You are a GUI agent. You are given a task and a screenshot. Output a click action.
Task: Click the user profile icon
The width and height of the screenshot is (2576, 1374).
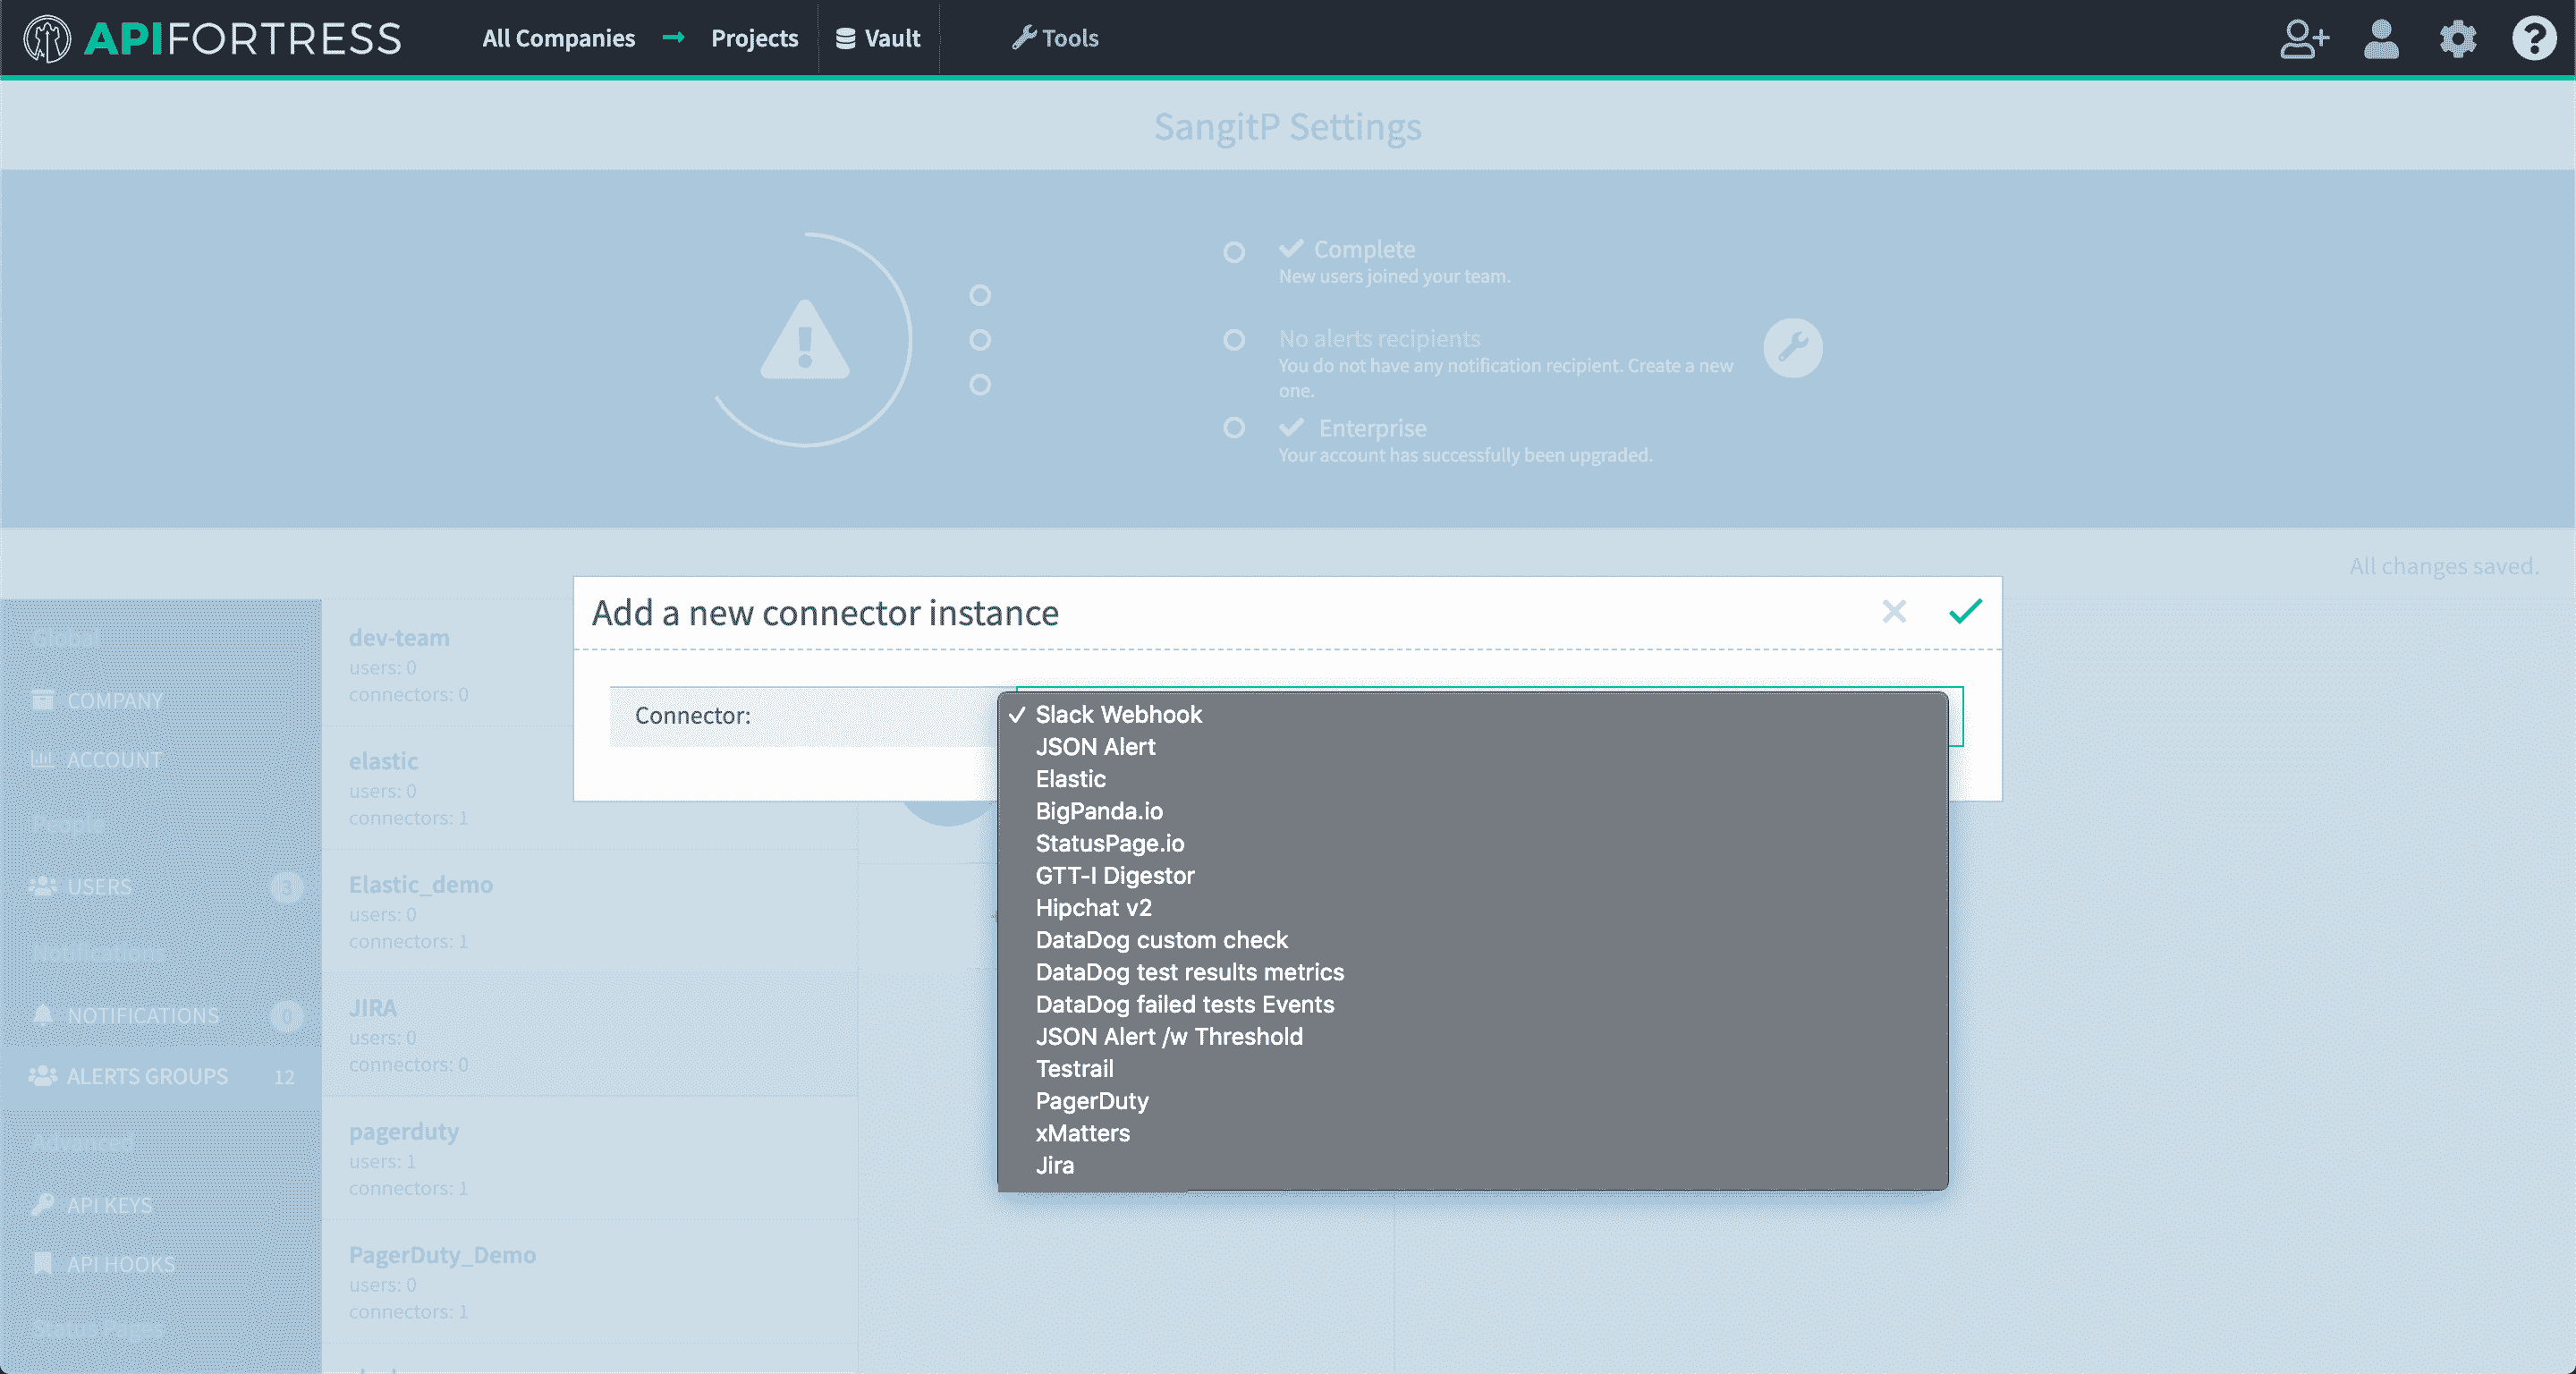tap(2381, 39)
